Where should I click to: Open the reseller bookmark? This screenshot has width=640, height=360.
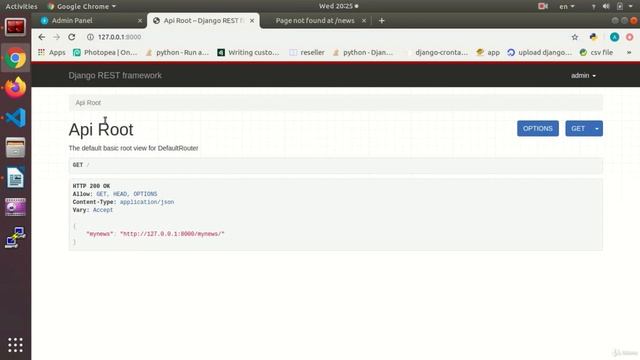pos(307,52)
